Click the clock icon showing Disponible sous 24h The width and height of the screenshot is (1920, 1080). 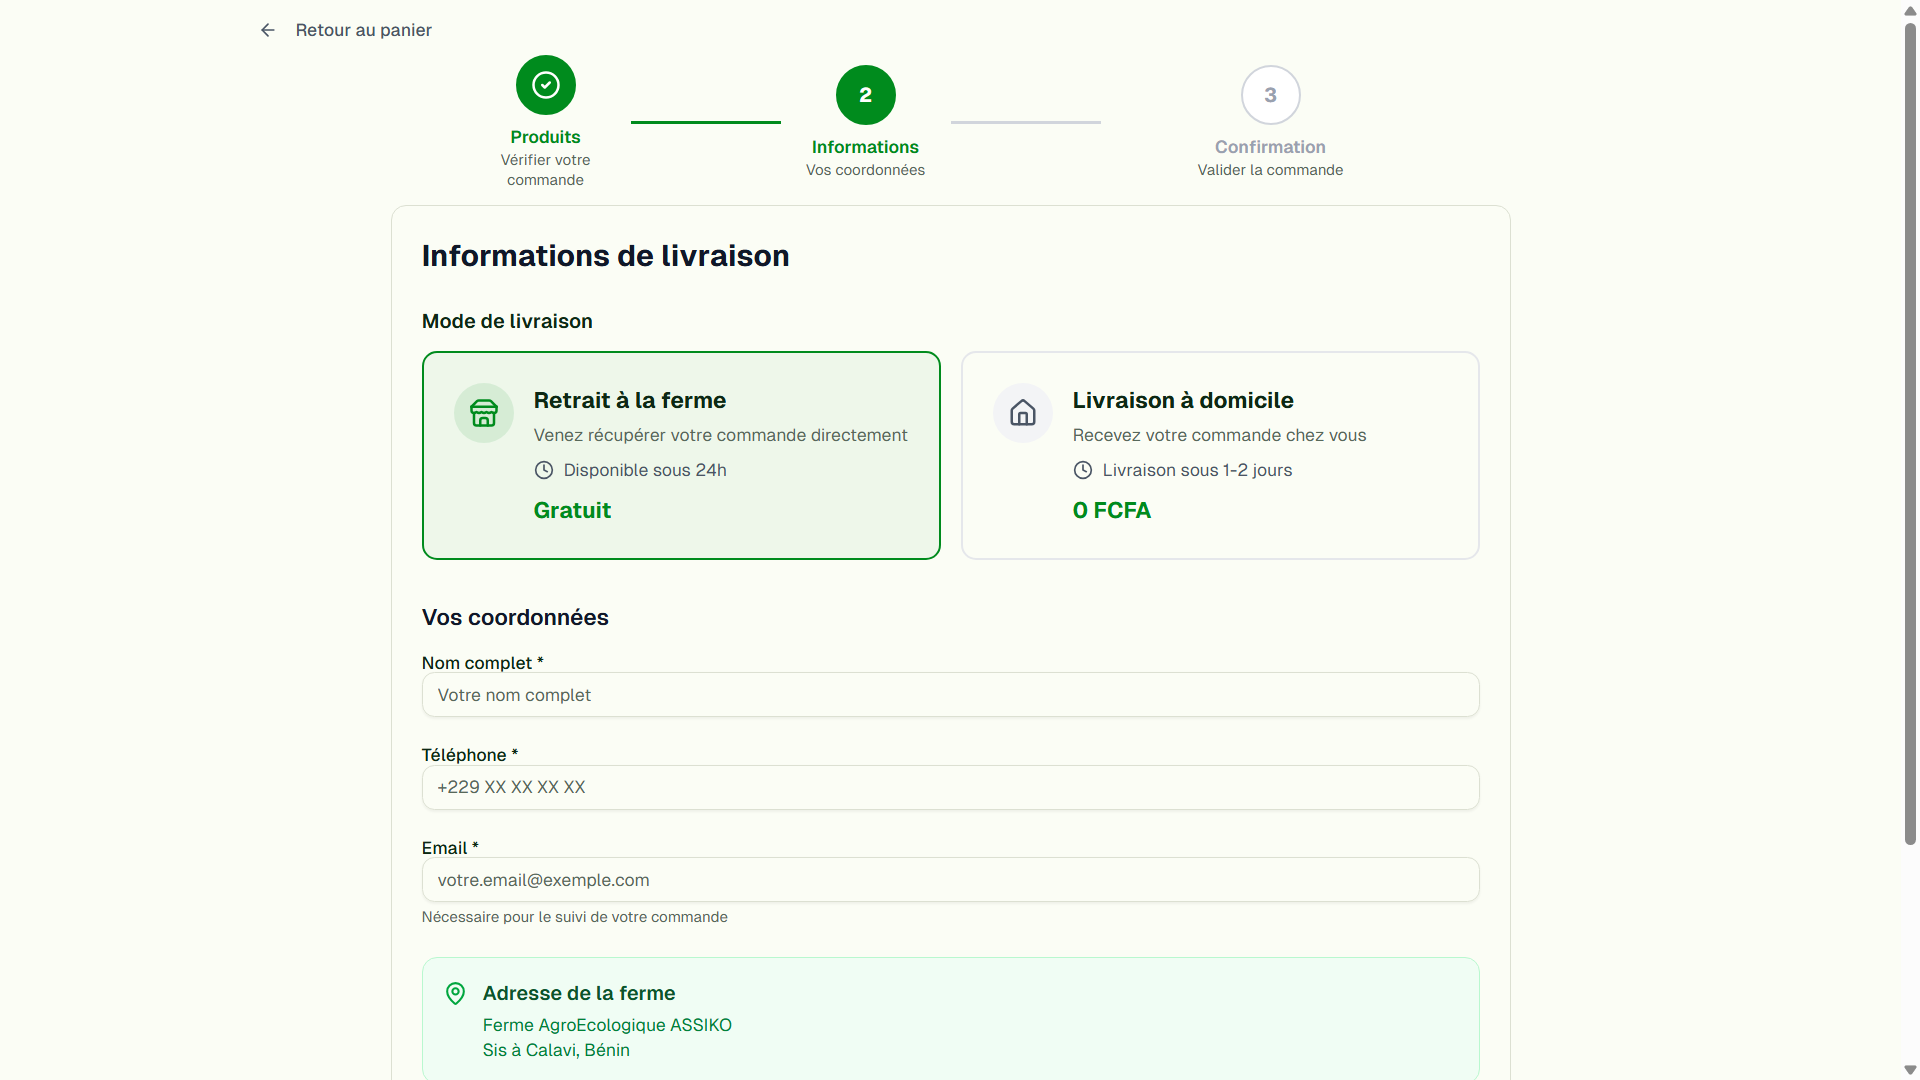[x=544, y=470]
